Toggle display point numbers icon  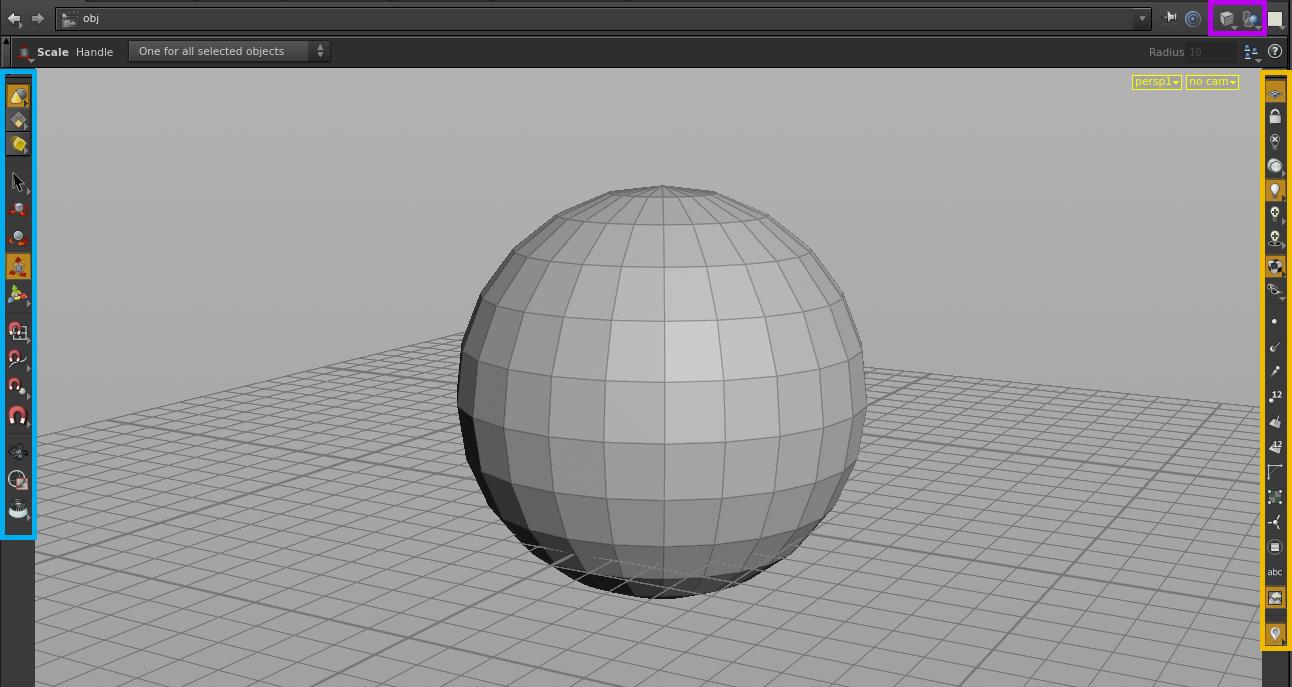point(1275,397)
